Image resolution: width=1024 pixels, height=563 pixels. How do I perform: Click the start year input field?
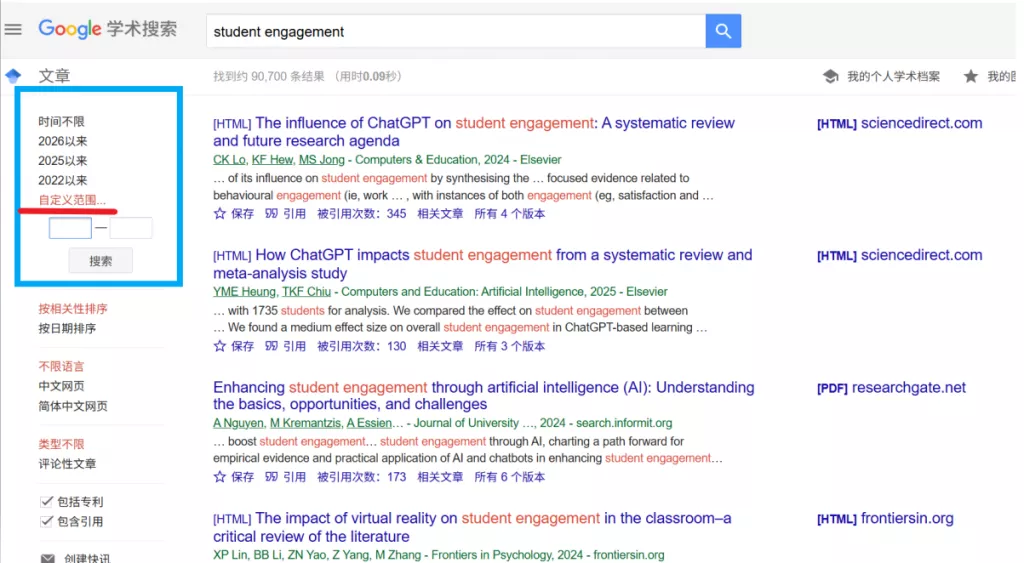(70, 229)
